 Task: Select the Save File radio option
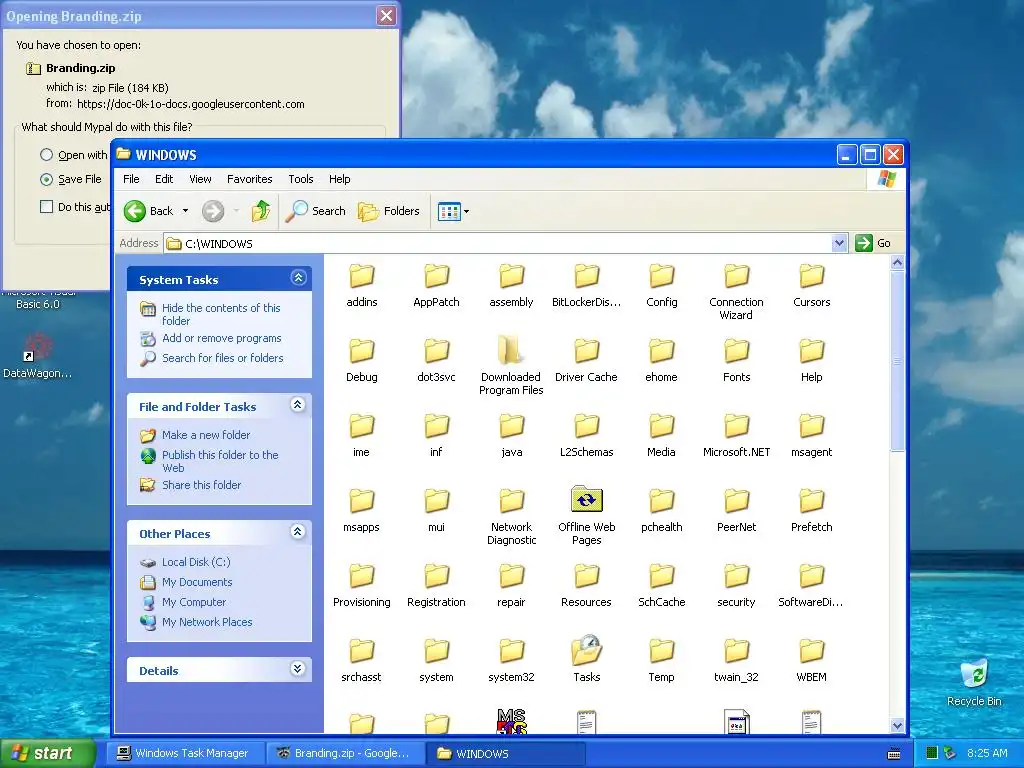pyautogui.click(x=46, y=179)
